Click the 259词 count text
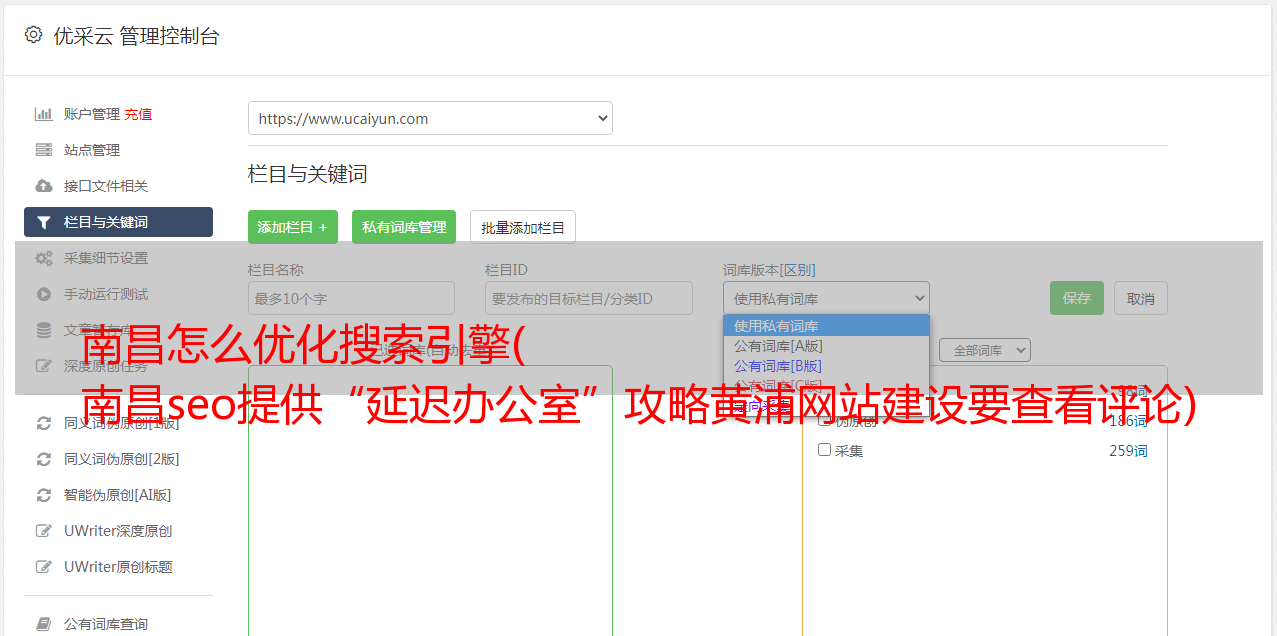Image resolution: width=1277 pixels, height=636 pixels. [1128, 451]
